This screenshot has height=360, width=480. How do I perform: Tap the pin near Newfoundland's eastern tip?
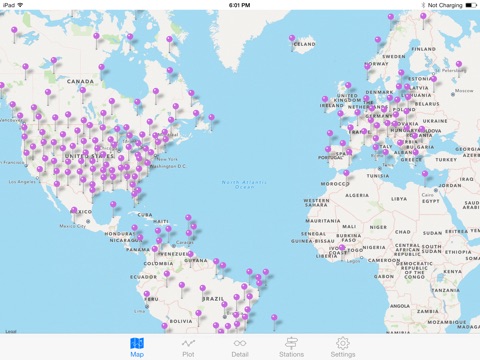[x=211, y=117]
